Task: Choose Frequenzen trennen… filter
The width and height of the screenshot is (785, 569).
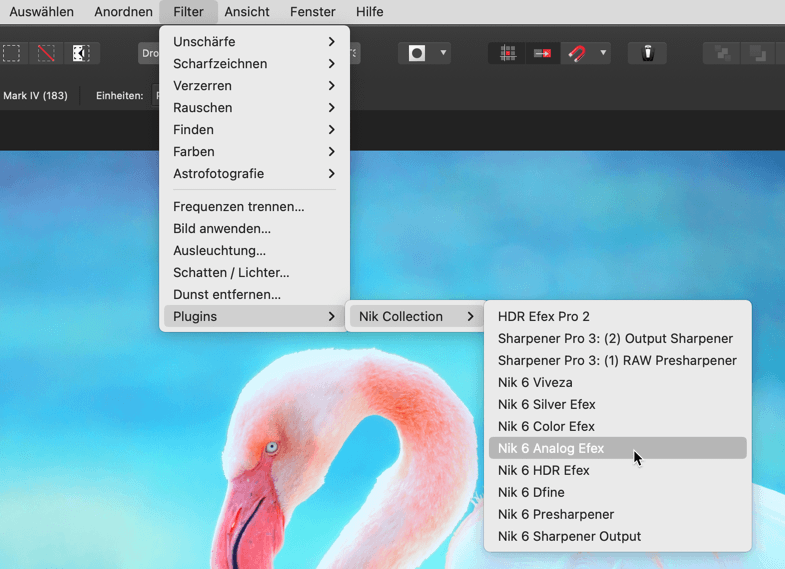Action: [x=254, y=207]
